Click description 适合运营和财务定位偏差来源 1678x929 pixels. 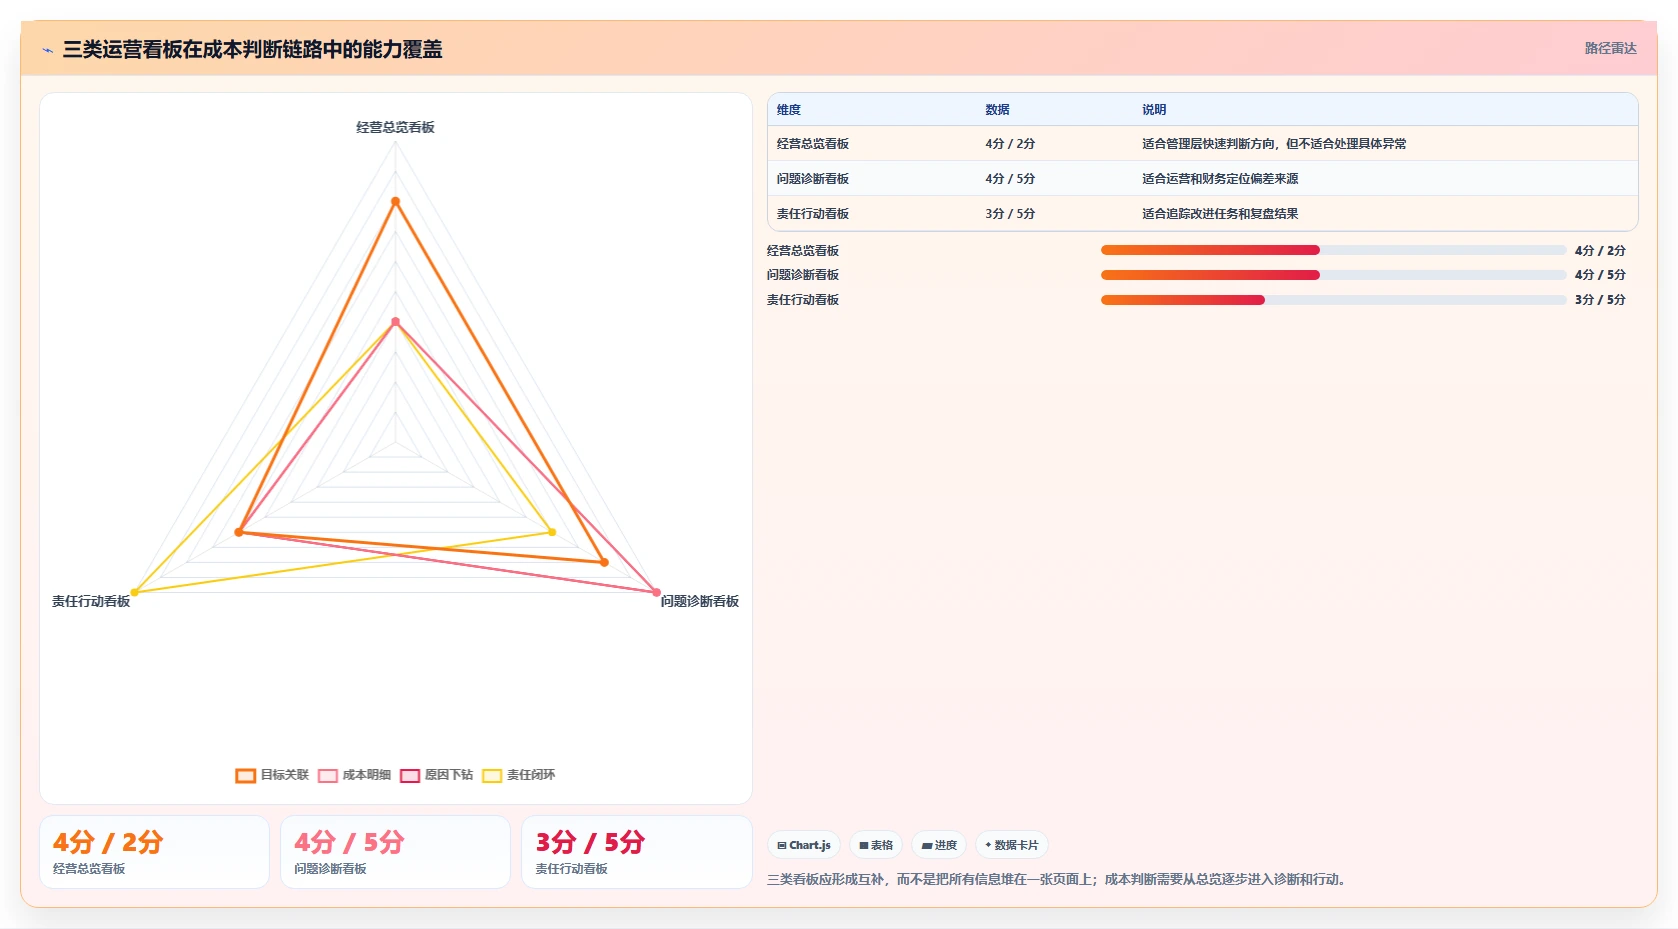tap(1220, 179)
